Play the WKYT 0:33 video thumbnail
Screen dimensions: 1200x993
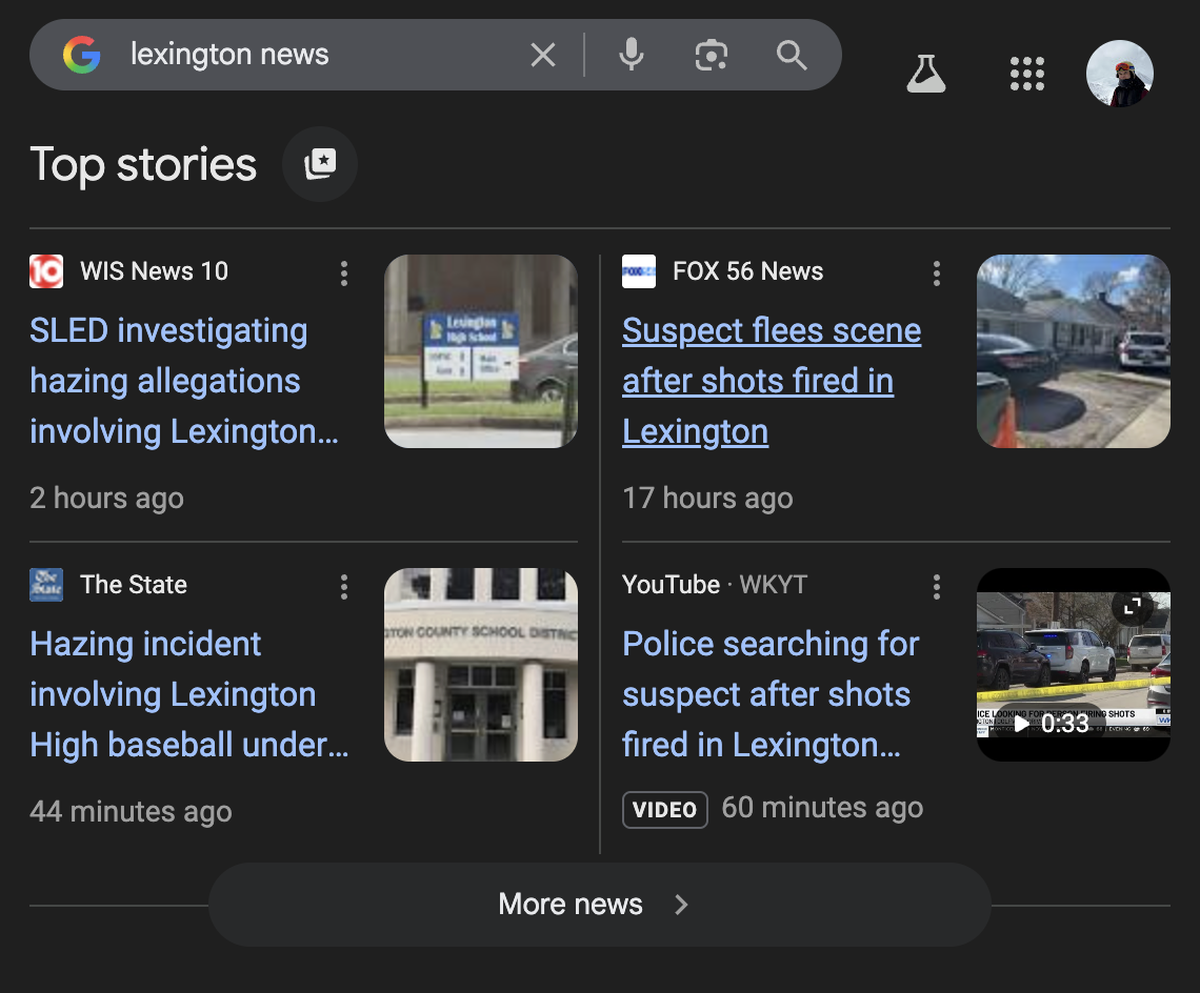point(1074,665)
